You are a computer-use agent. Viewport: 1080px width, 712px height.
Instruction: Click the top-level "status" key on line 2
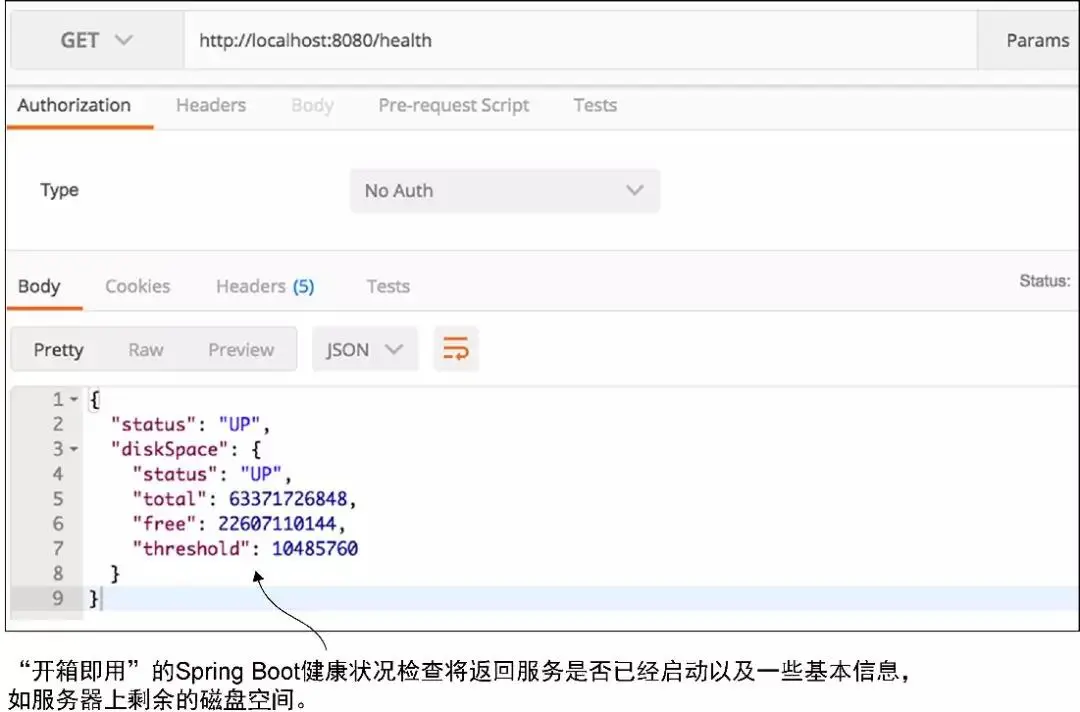154,424
